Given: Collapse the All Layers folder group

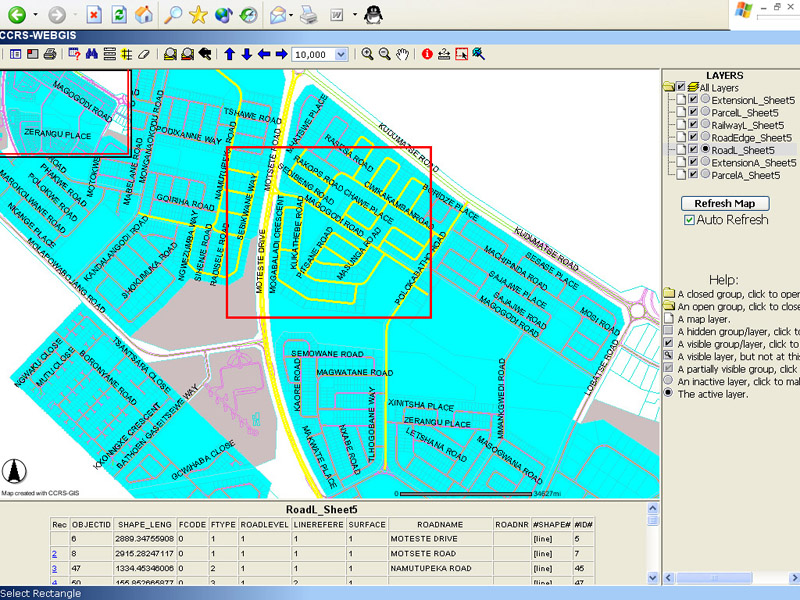Looking at the screenshot, I should pos(668,88).
